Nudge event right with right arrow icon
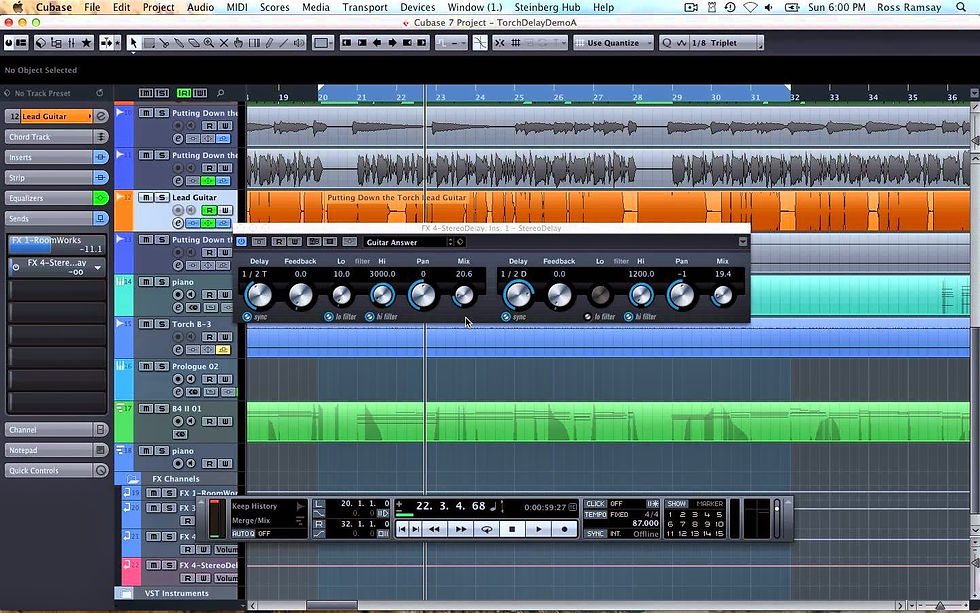 click(392, 42)
